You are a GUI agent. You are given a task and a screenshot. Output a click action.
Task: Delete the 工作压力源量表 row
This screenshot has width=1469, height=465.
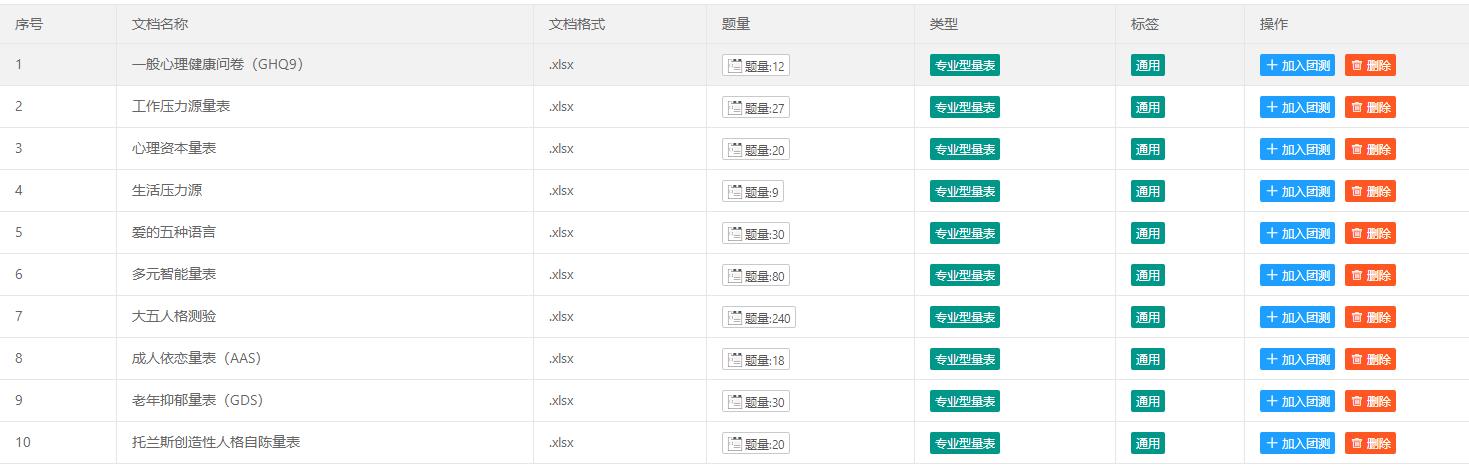pos(1370,108)
